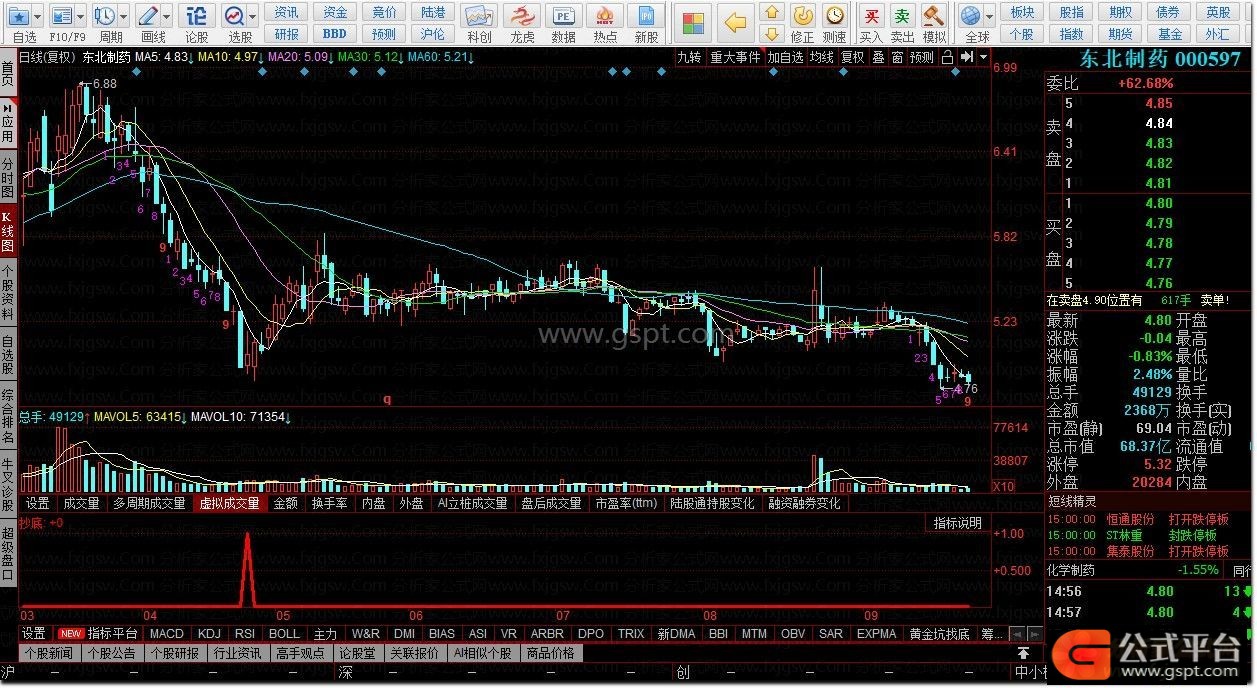This screenshot has width=1257, height=688.
Task: Expand the 全球 globe dropdown arrow
Action: 989,17
